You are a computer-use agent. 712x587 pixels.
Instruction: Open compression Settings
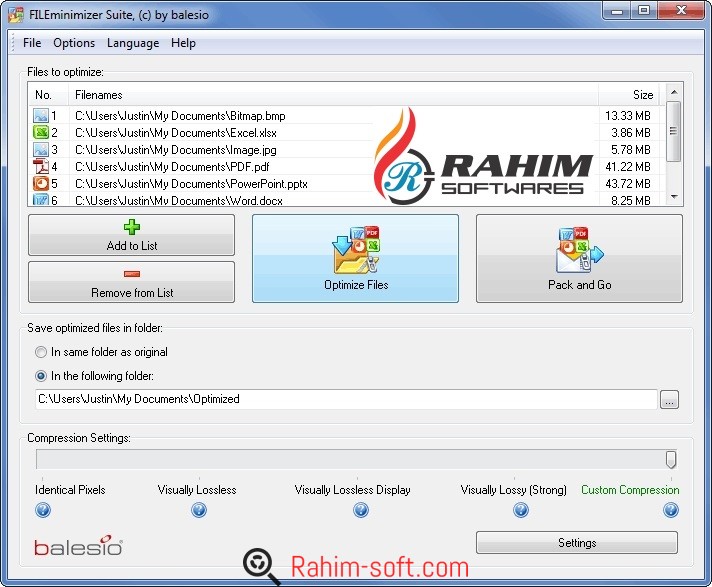click(x=577, y=543)
